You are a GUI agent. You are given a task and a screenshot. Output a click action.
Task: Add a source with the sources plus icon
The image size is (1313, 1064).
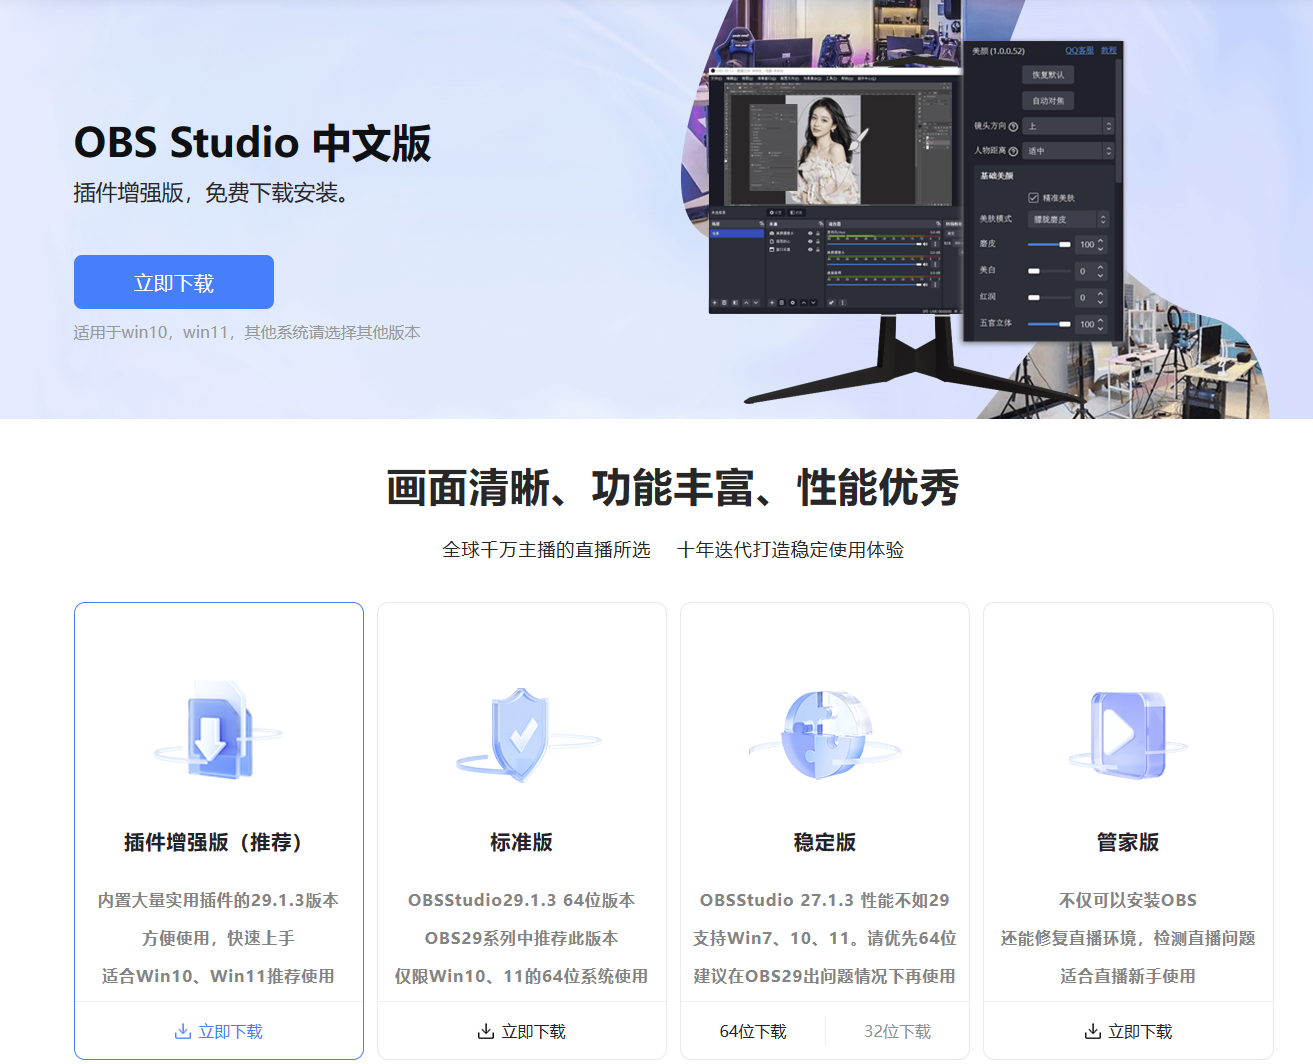[771, 302]
